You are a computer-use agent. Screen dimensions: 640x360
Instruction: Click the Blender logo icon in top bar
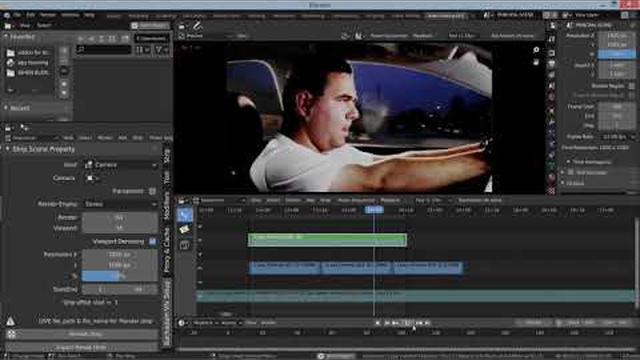(7, 15)
